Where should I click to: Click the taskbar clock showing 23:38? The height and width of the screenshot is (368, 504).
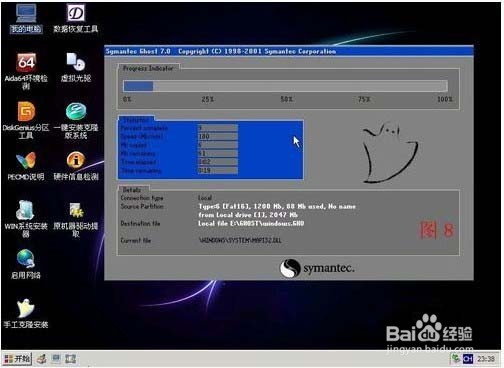(486, 359)
